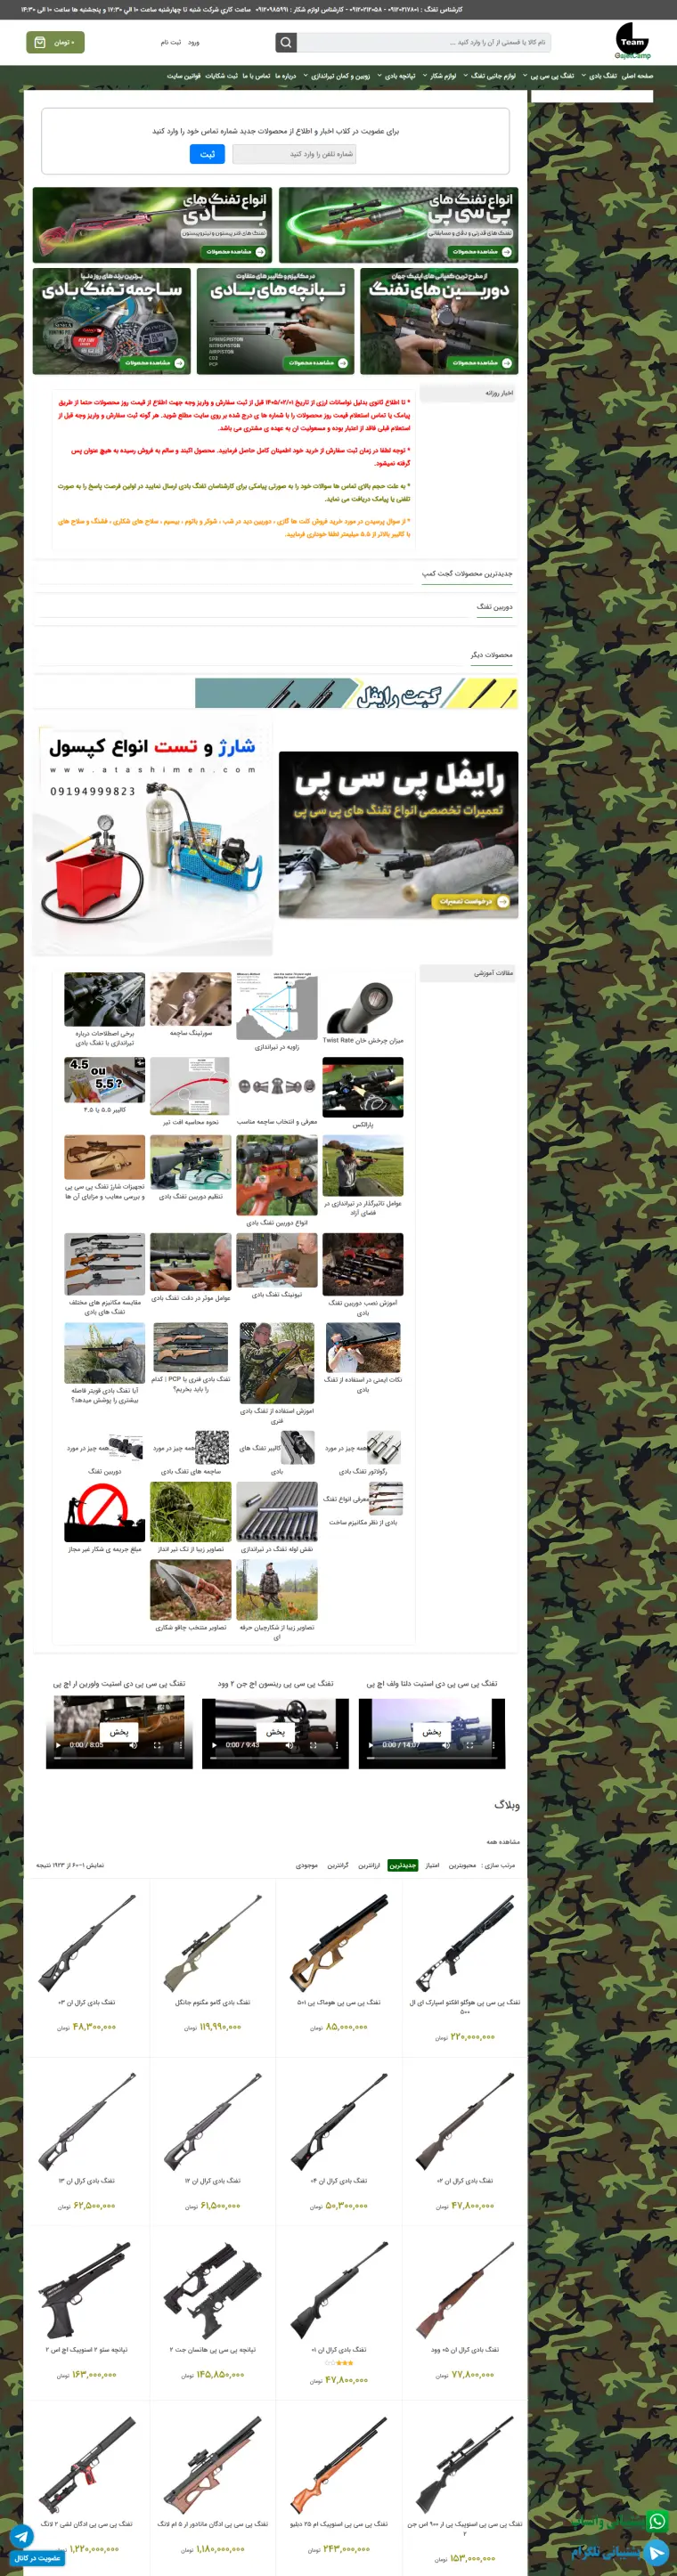Open the home page menu item
The image size is (677, 2576).
637,76
